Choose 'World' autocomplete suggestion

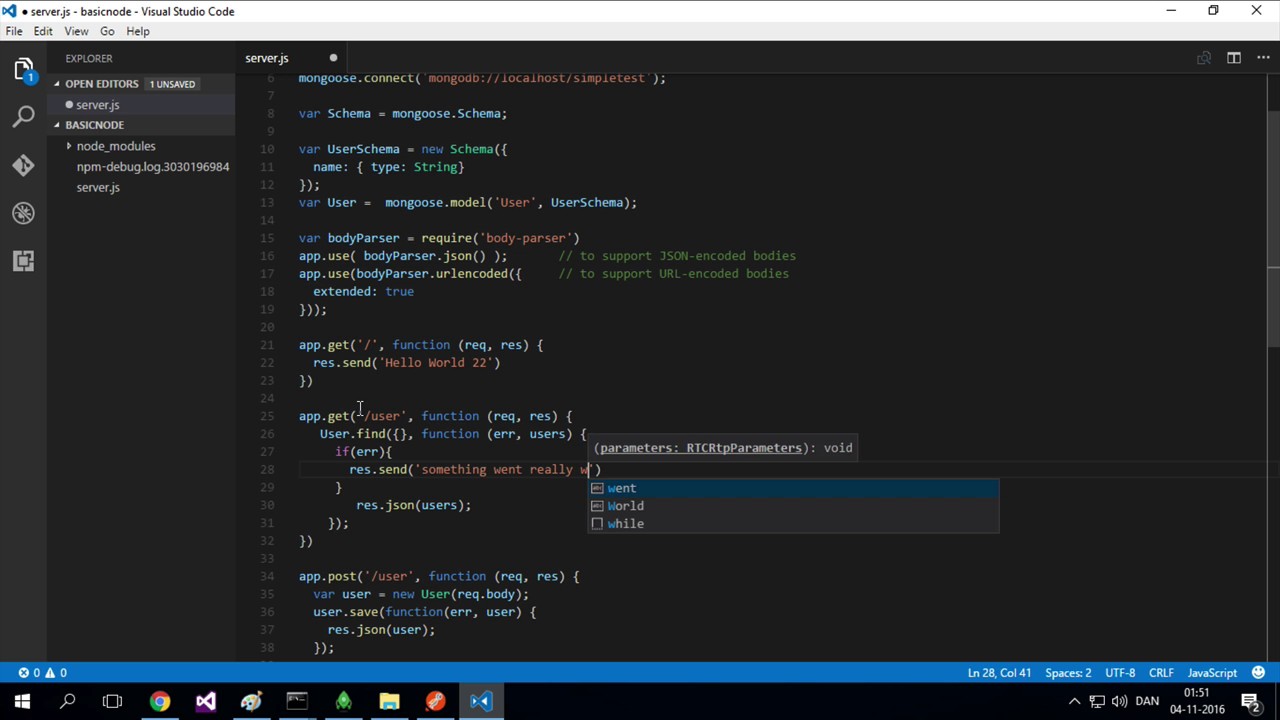pos(793,506)
